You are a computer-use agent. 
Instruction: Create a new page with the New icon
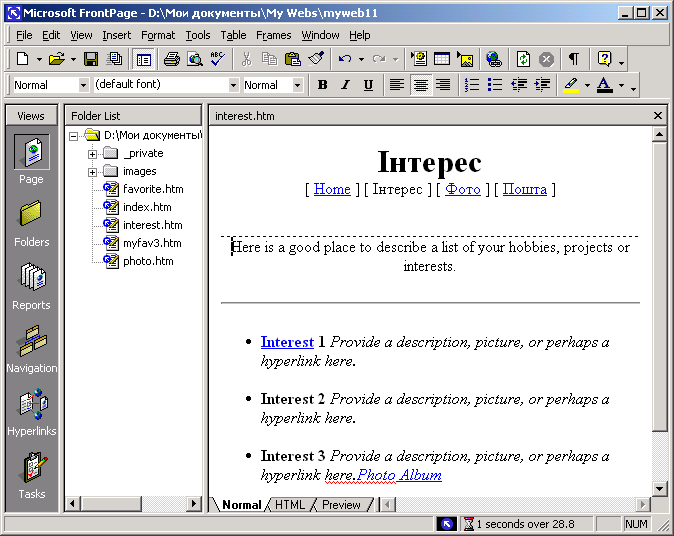click(x=22, y=58)
